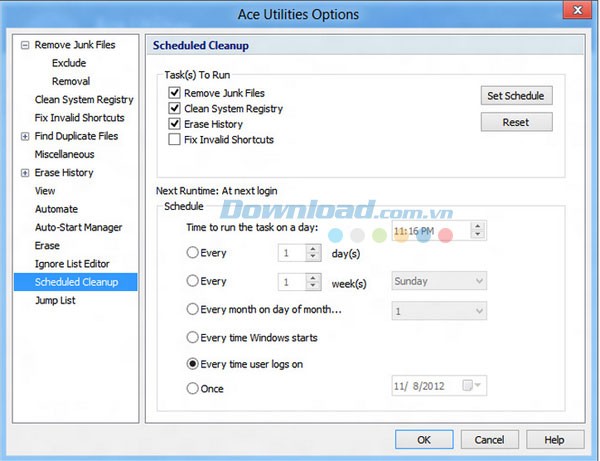The width and height of the screenshot is (600, 461).
Task: Expand the Erase History tree node
Action: (25, 173)
